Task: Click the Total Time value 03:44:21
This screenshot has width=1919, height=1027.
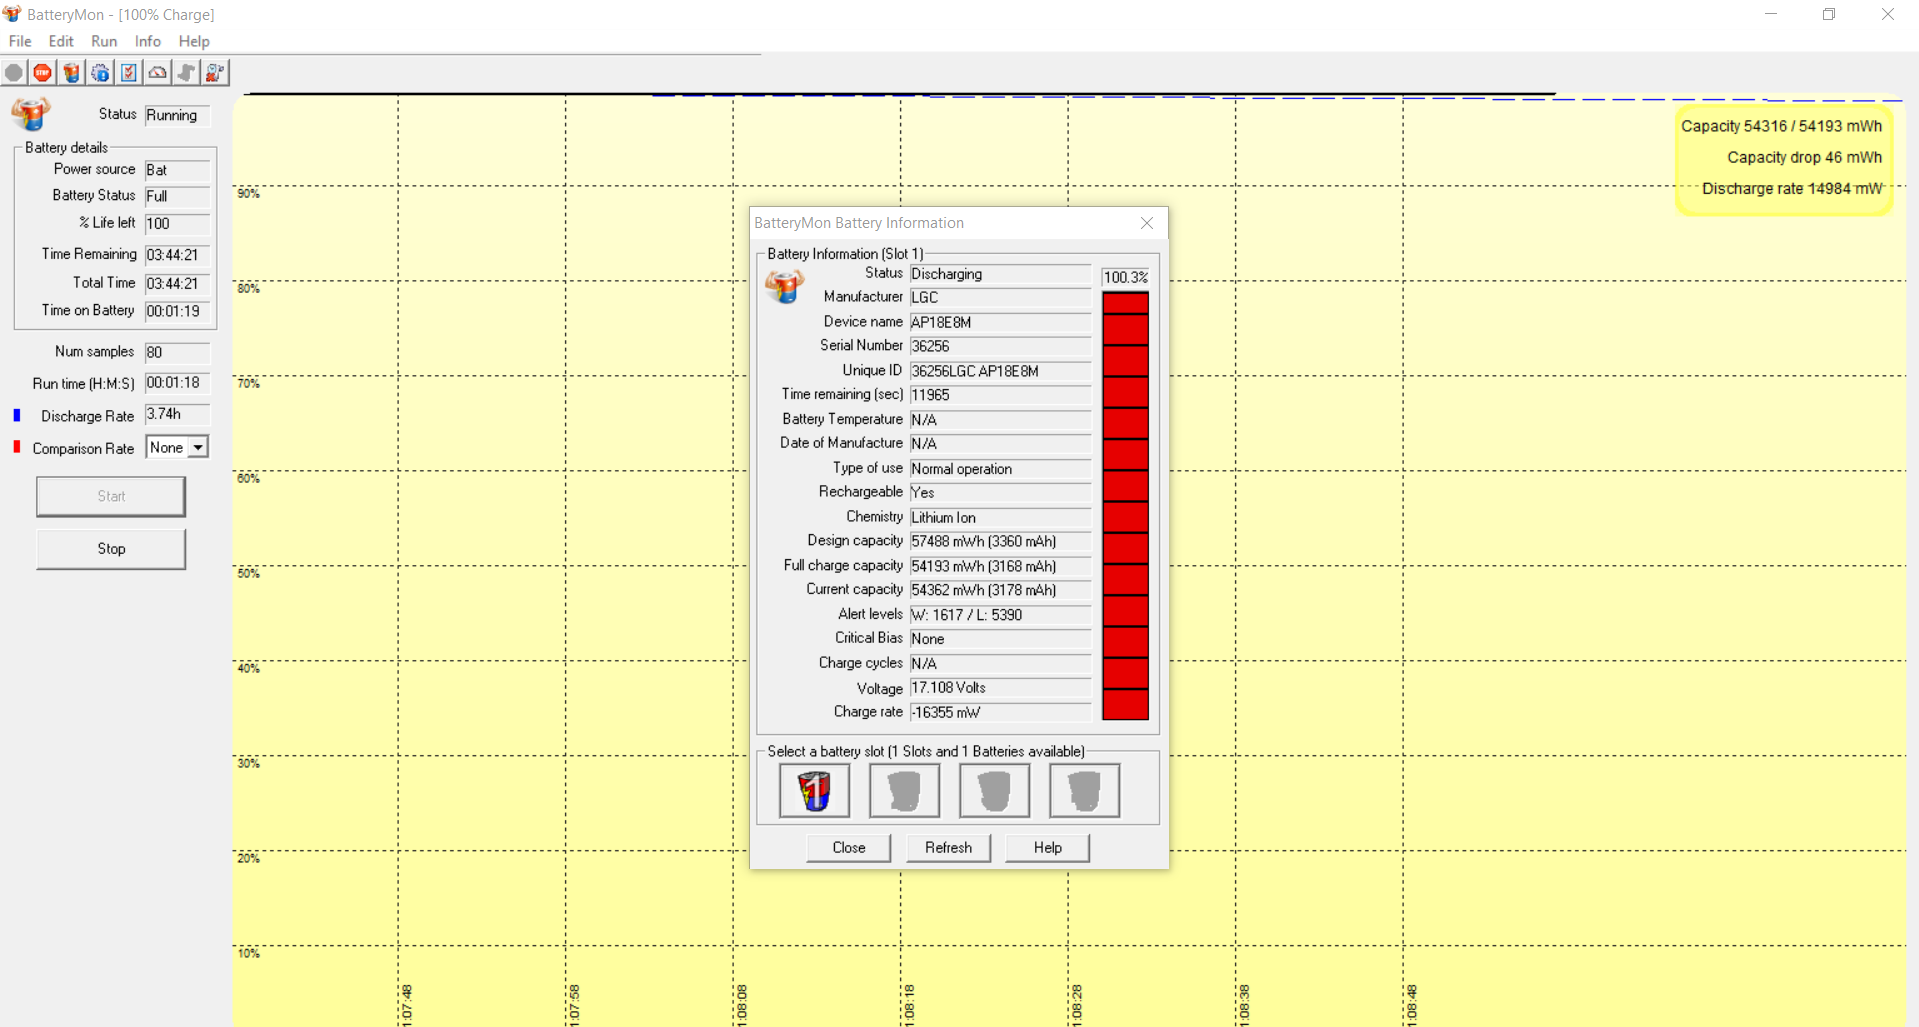Action: [x=177, y=284]
